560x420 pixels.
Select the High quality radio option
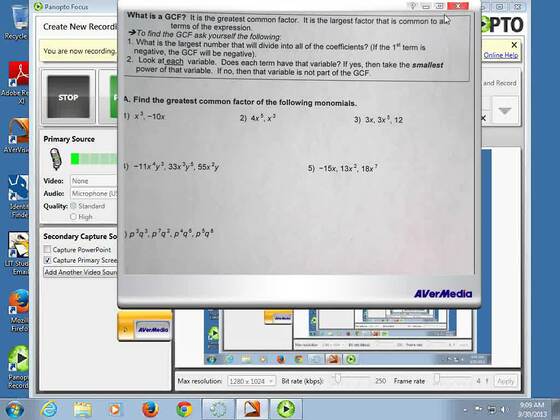point(74,216)
